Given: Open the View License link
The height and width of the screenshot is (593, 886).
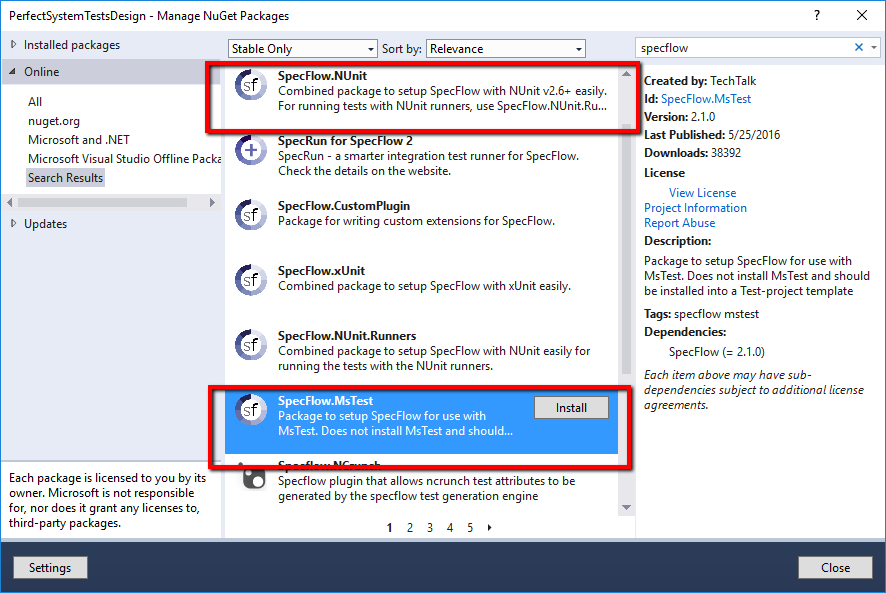Looking at the screenshot, I should pyautogui.click(x=702, y=192).
